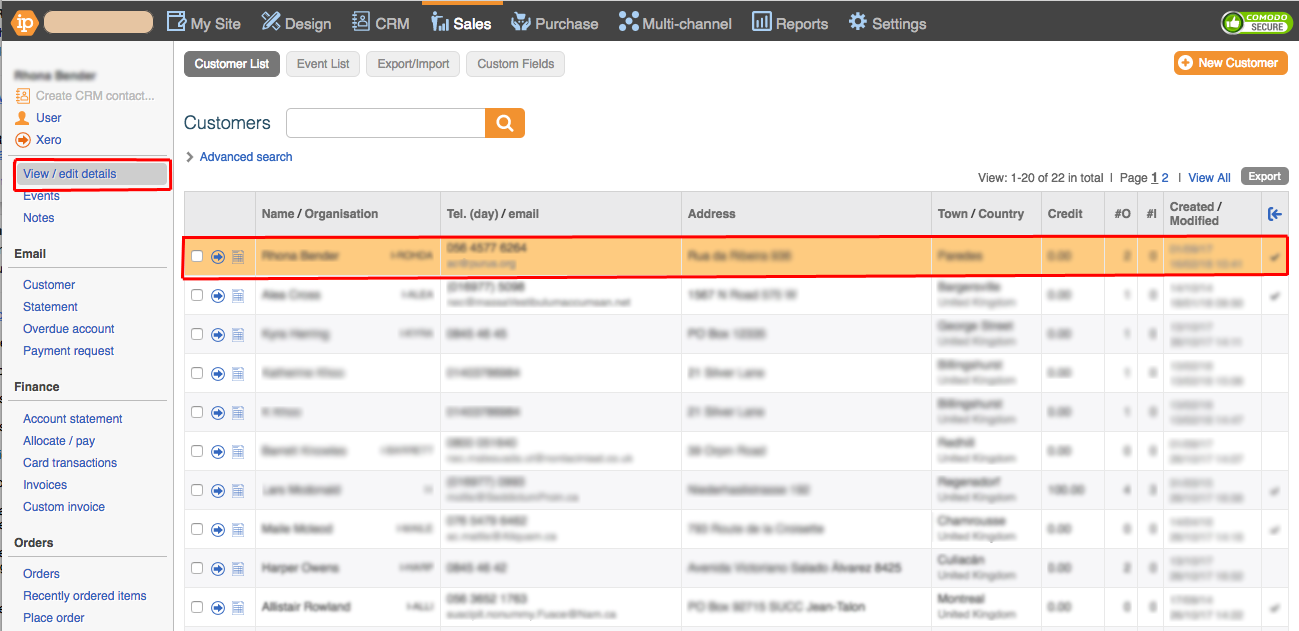Tick the checkbox for Rhona Bender row
Screen dimensions: 1299x631
pos(197,257)
